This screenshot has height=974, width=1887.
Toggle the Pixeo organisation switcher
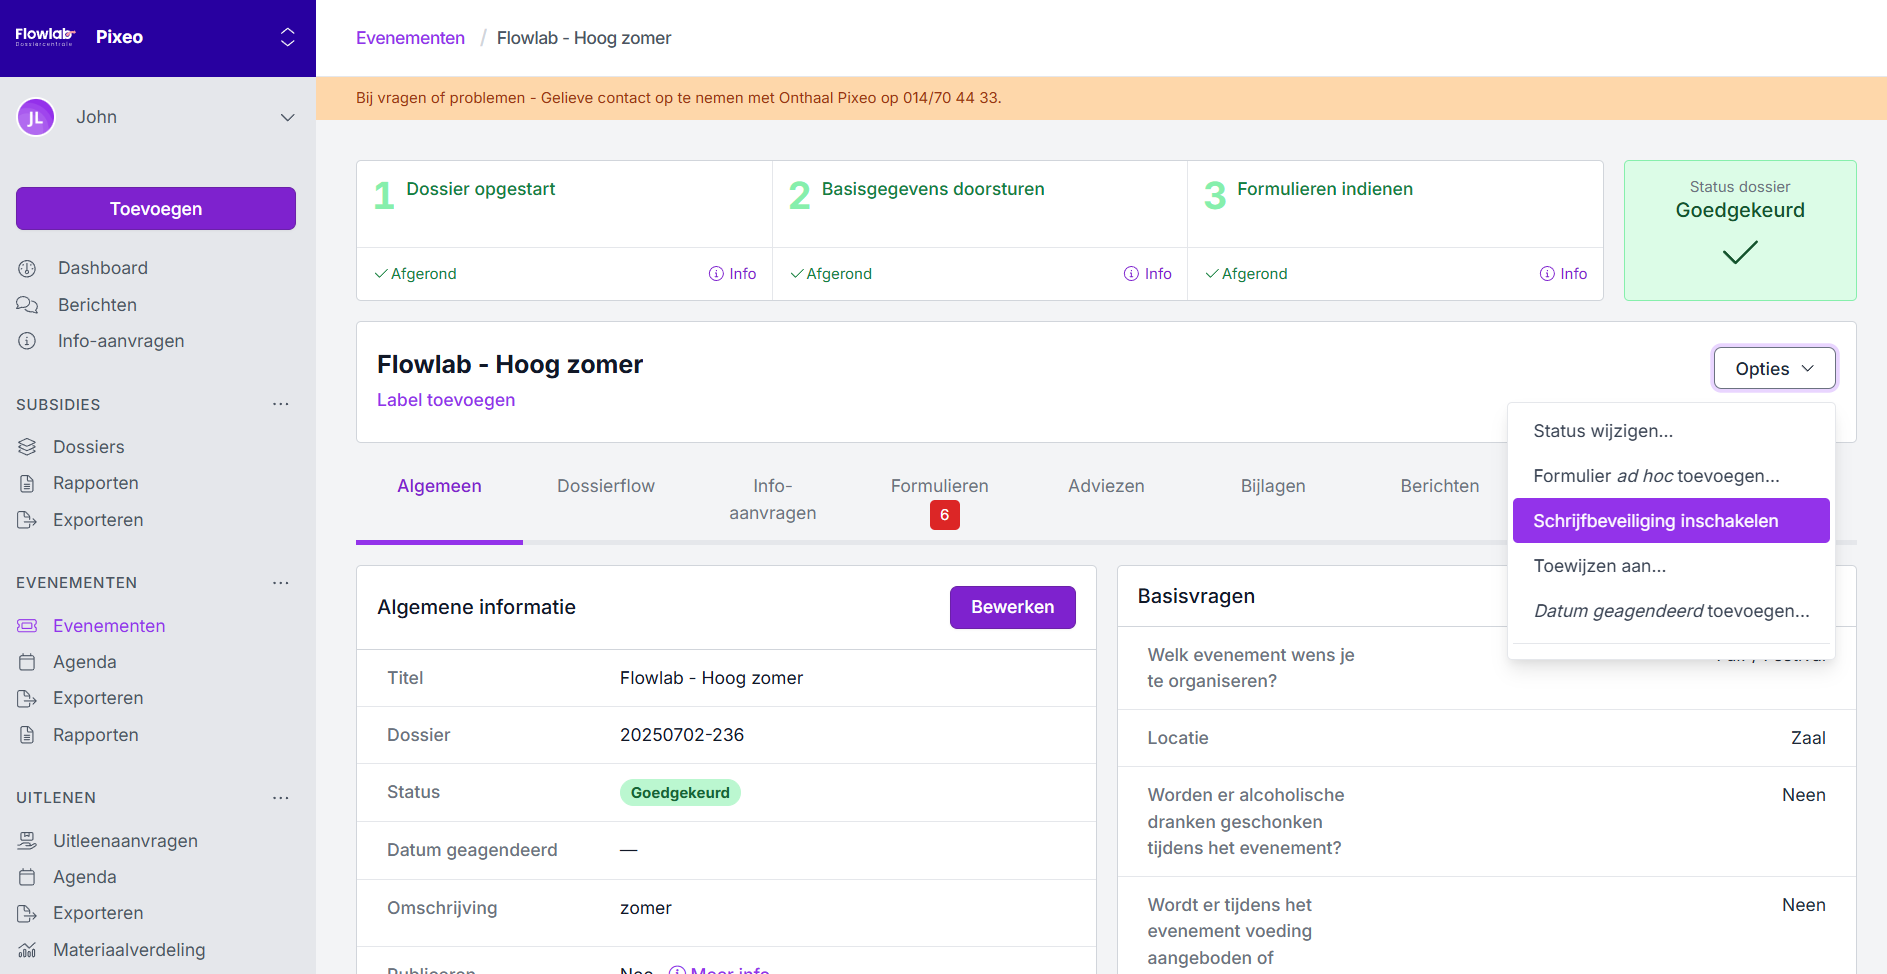[287, 37]
